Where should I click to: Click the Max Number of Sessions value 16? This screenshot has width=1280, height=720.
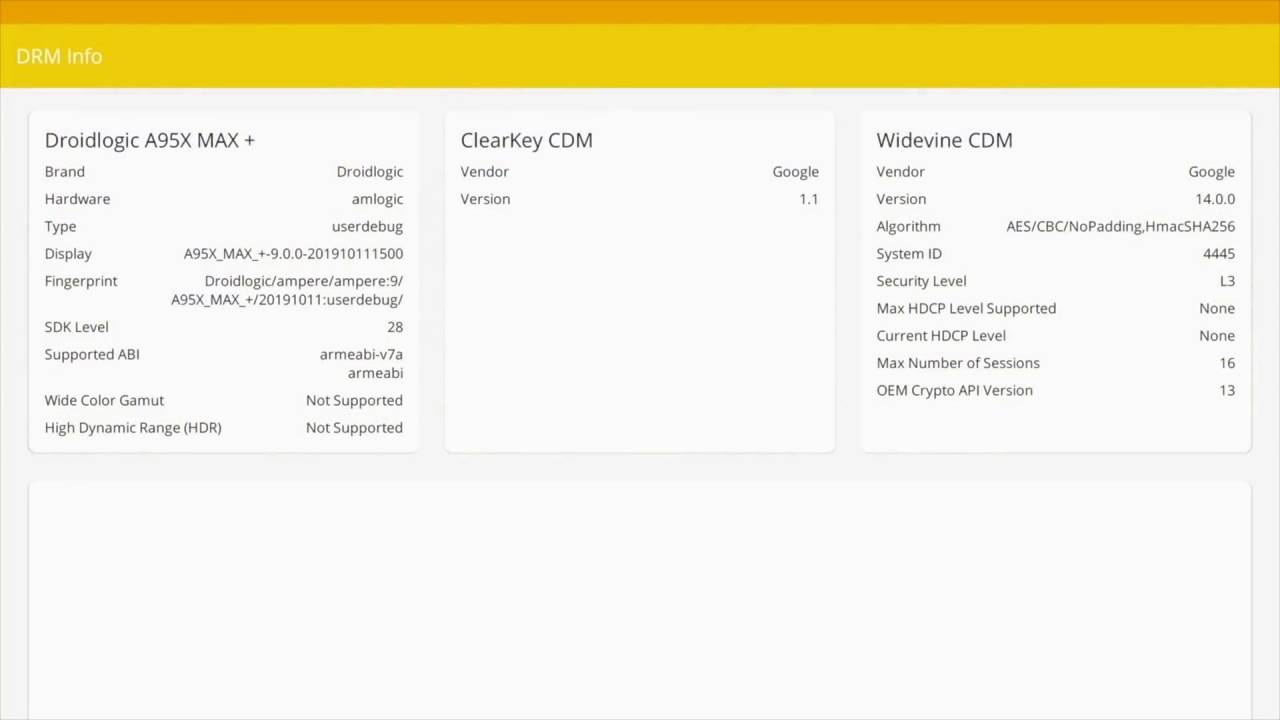point(1227,363)
